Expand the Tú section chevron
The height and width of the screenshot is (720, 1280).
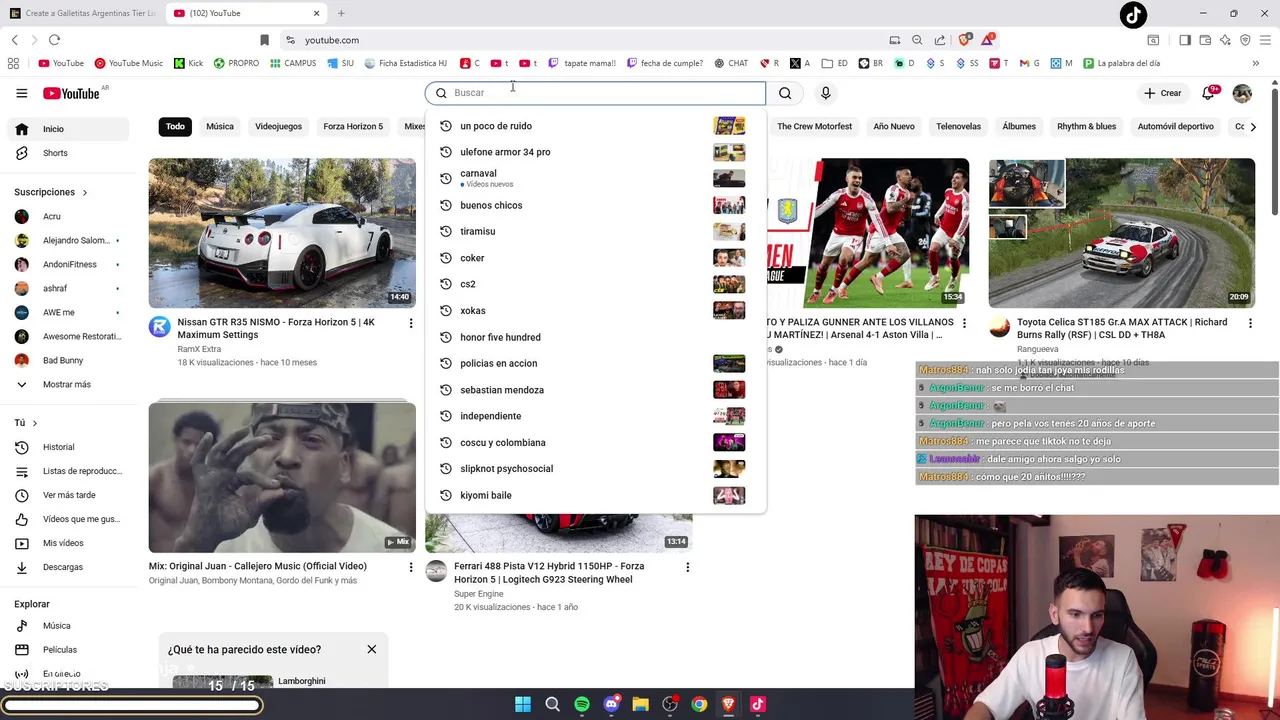(35, 423)
